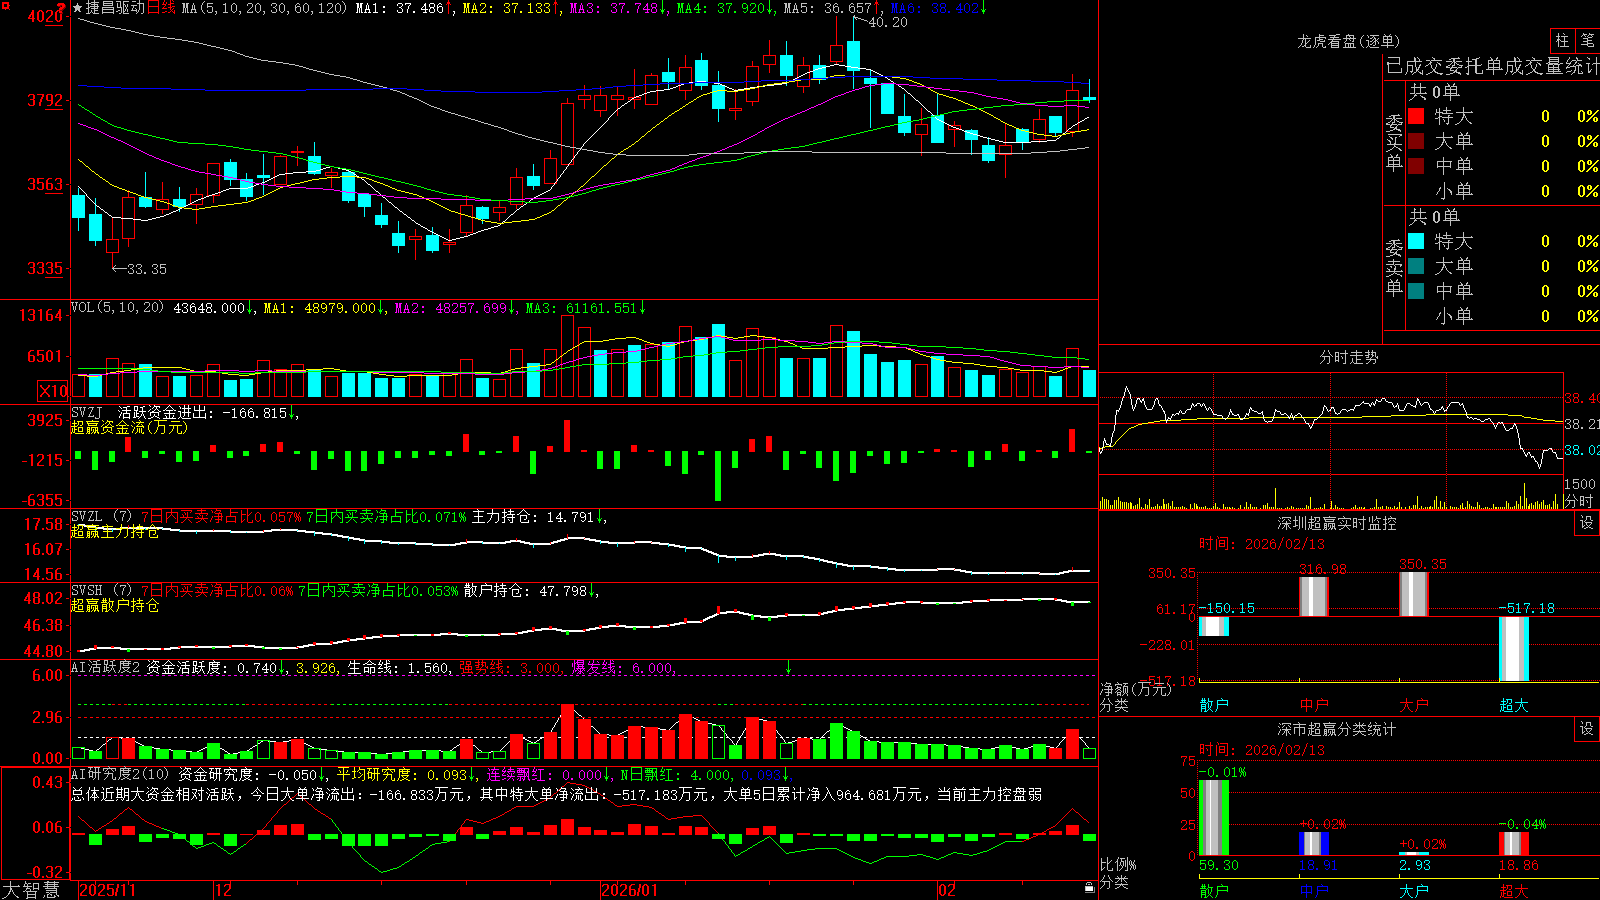The image size is (1600, 900).
Task: Click the AI研究度2(10) indicator label
Action: pyautogui.click(x=120, y=774)
